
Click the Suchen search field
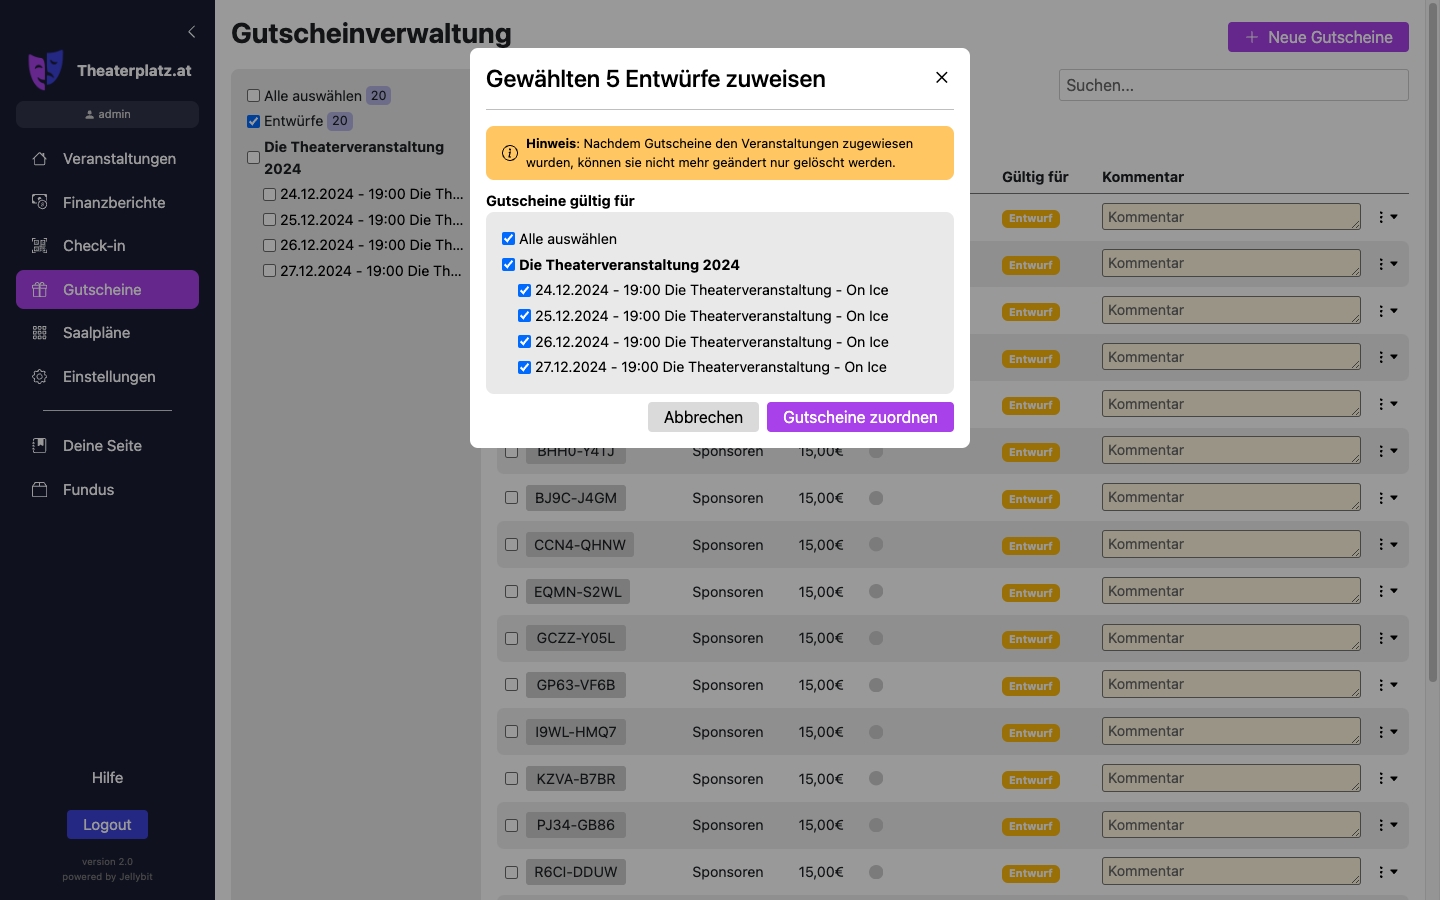tap(1233, 86)
